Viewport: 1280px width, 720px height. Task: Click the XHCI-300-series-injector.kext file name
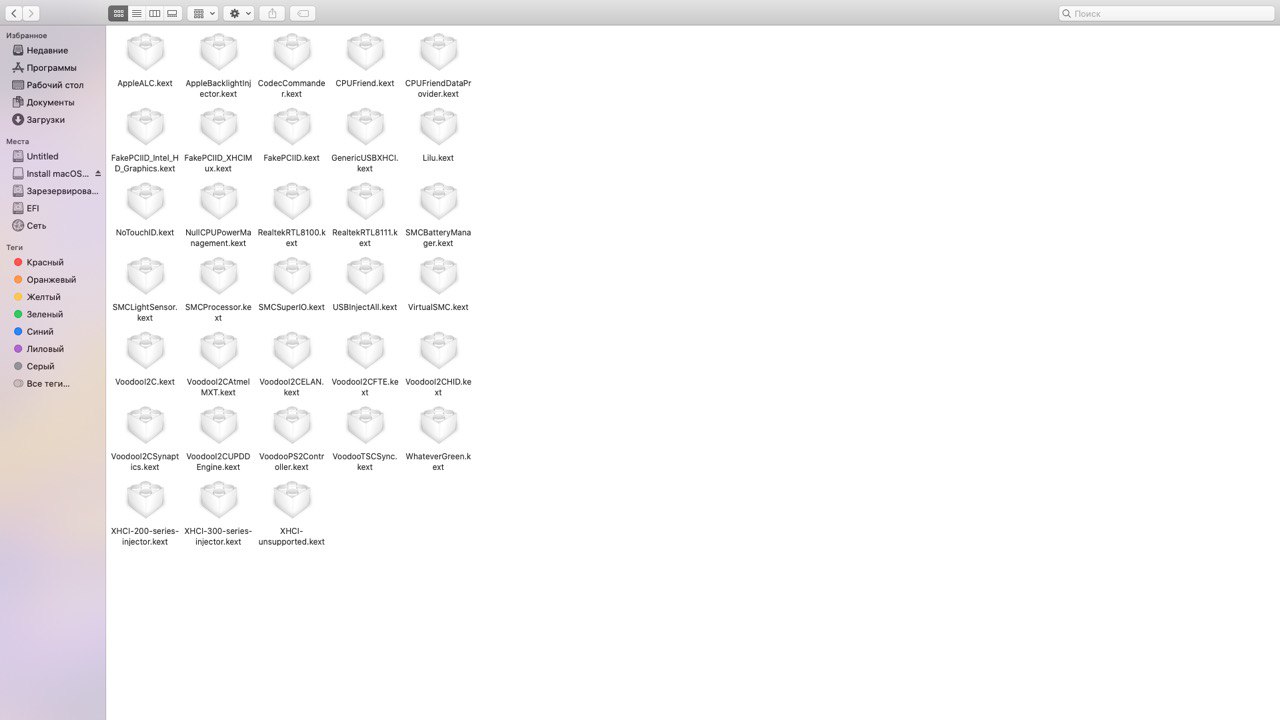coord(218,536)
